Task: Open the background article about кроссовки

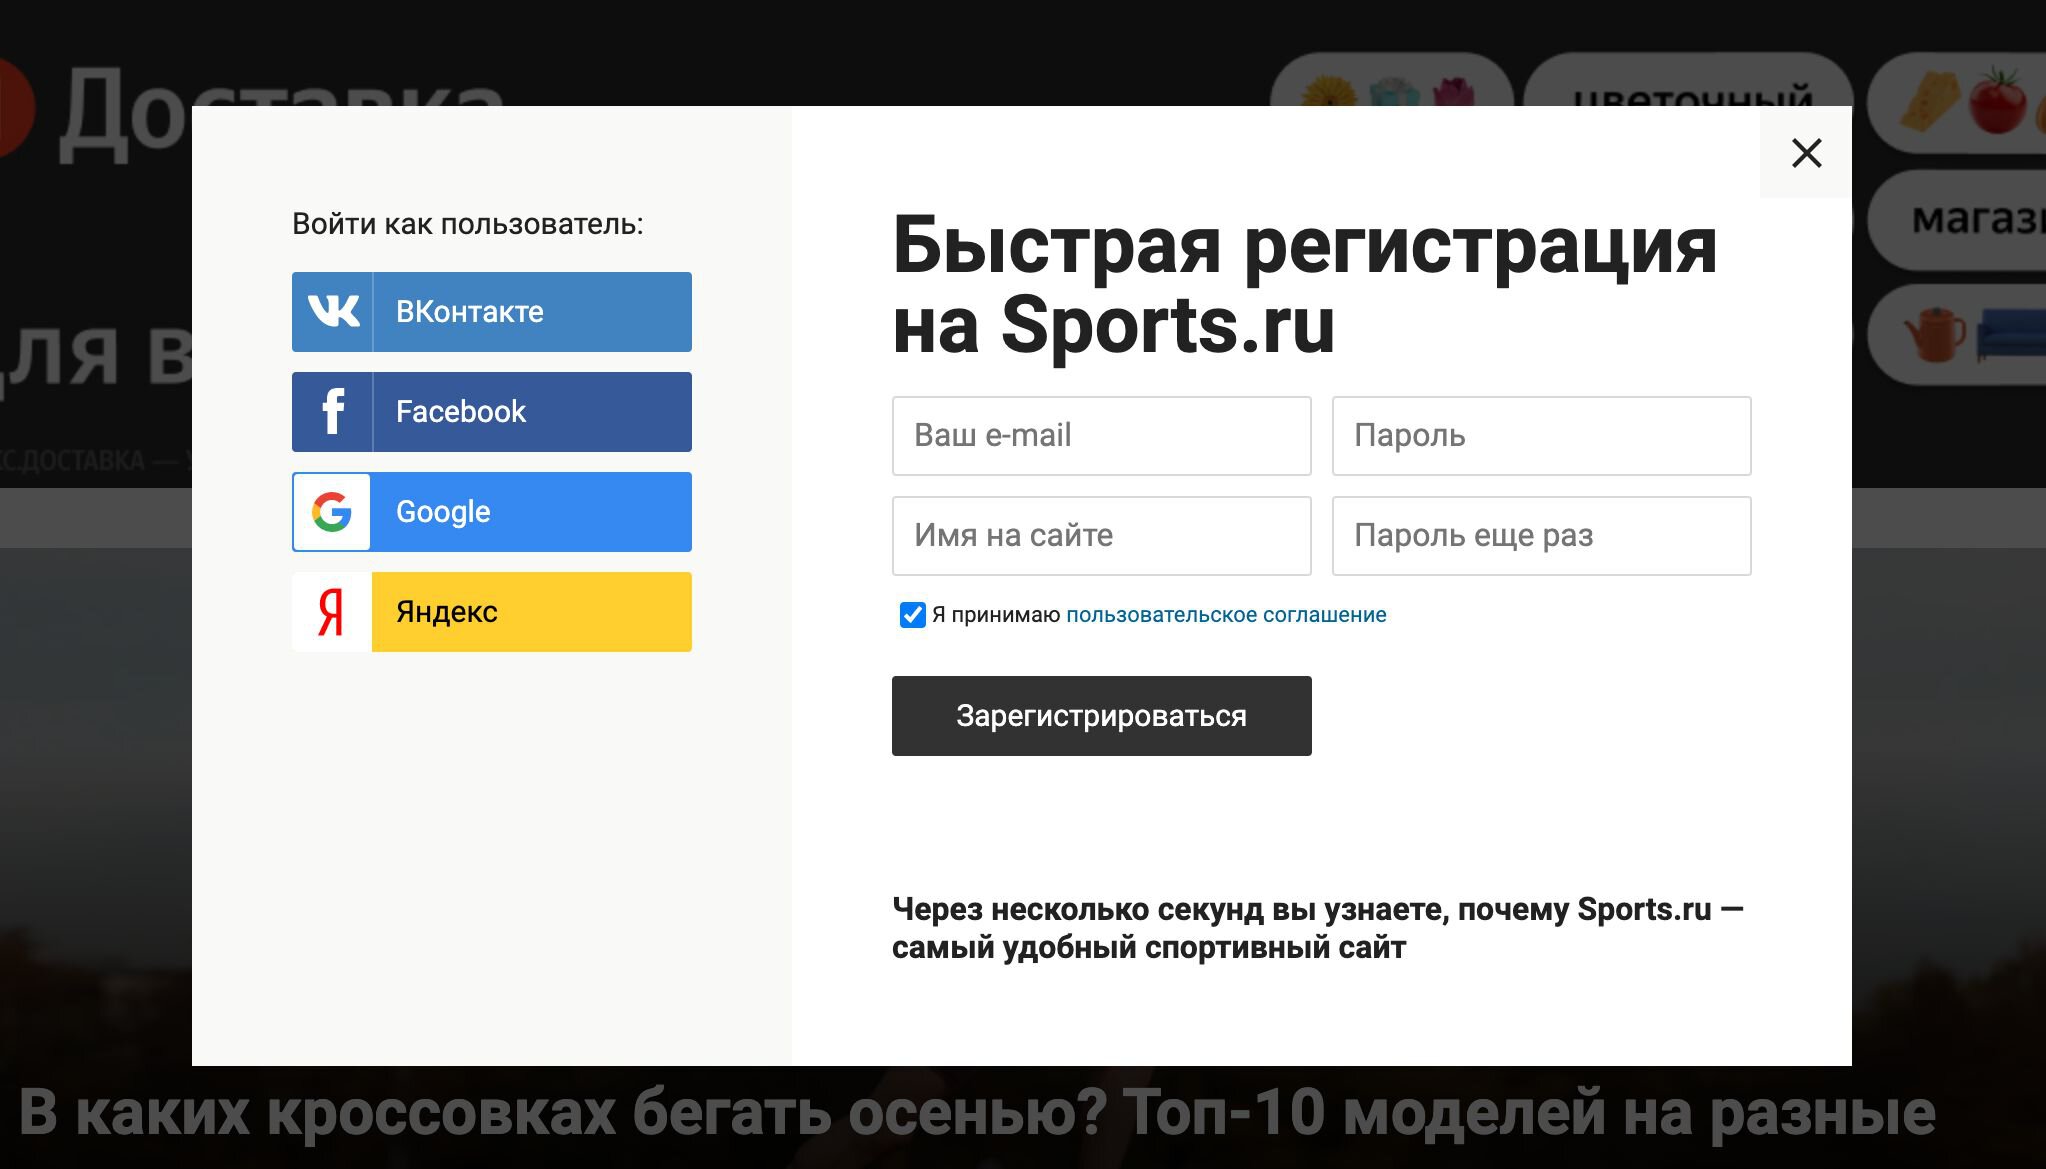Action: point(977,1113)
